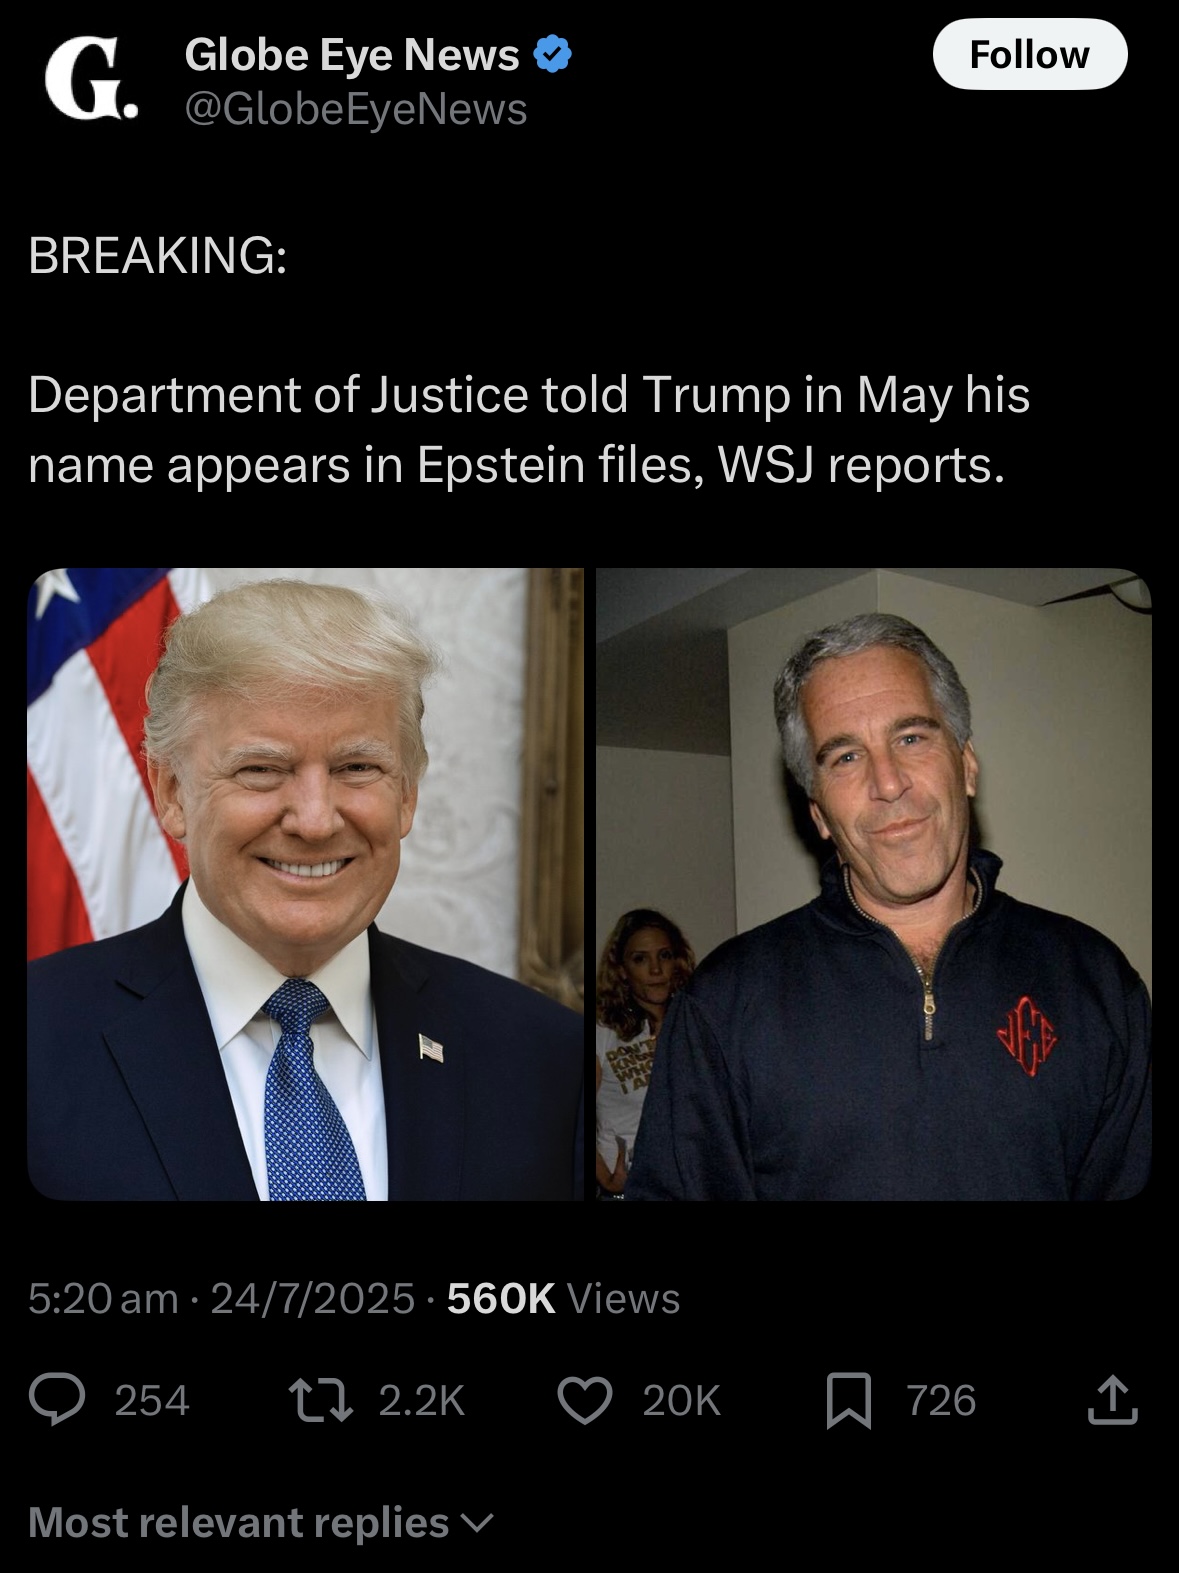1179x1573 pixels.
Task: Tap the 20K likes count
Action: [681, 1400]
